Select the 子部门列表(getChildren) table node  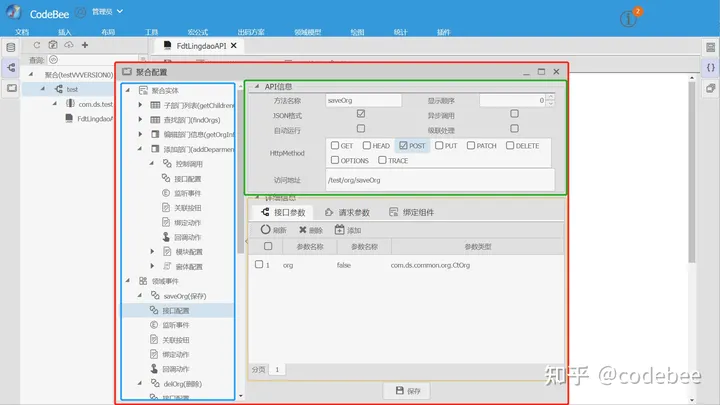click(x=199, y=105)
